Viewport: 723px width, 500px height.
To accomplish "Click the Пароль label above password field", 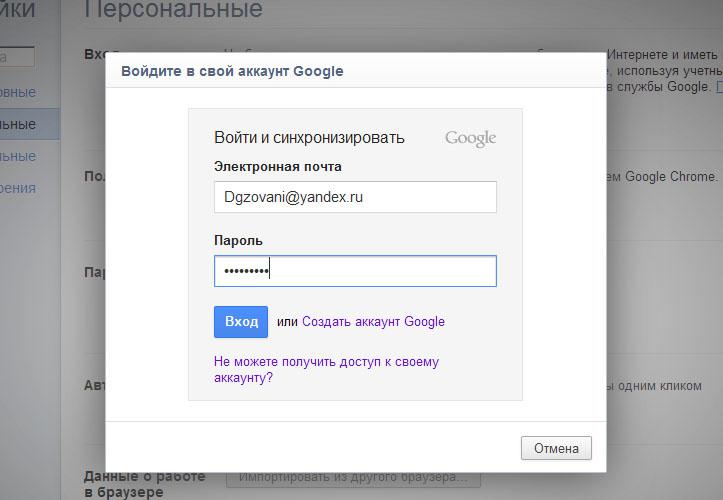I will [x=238, y=240].
